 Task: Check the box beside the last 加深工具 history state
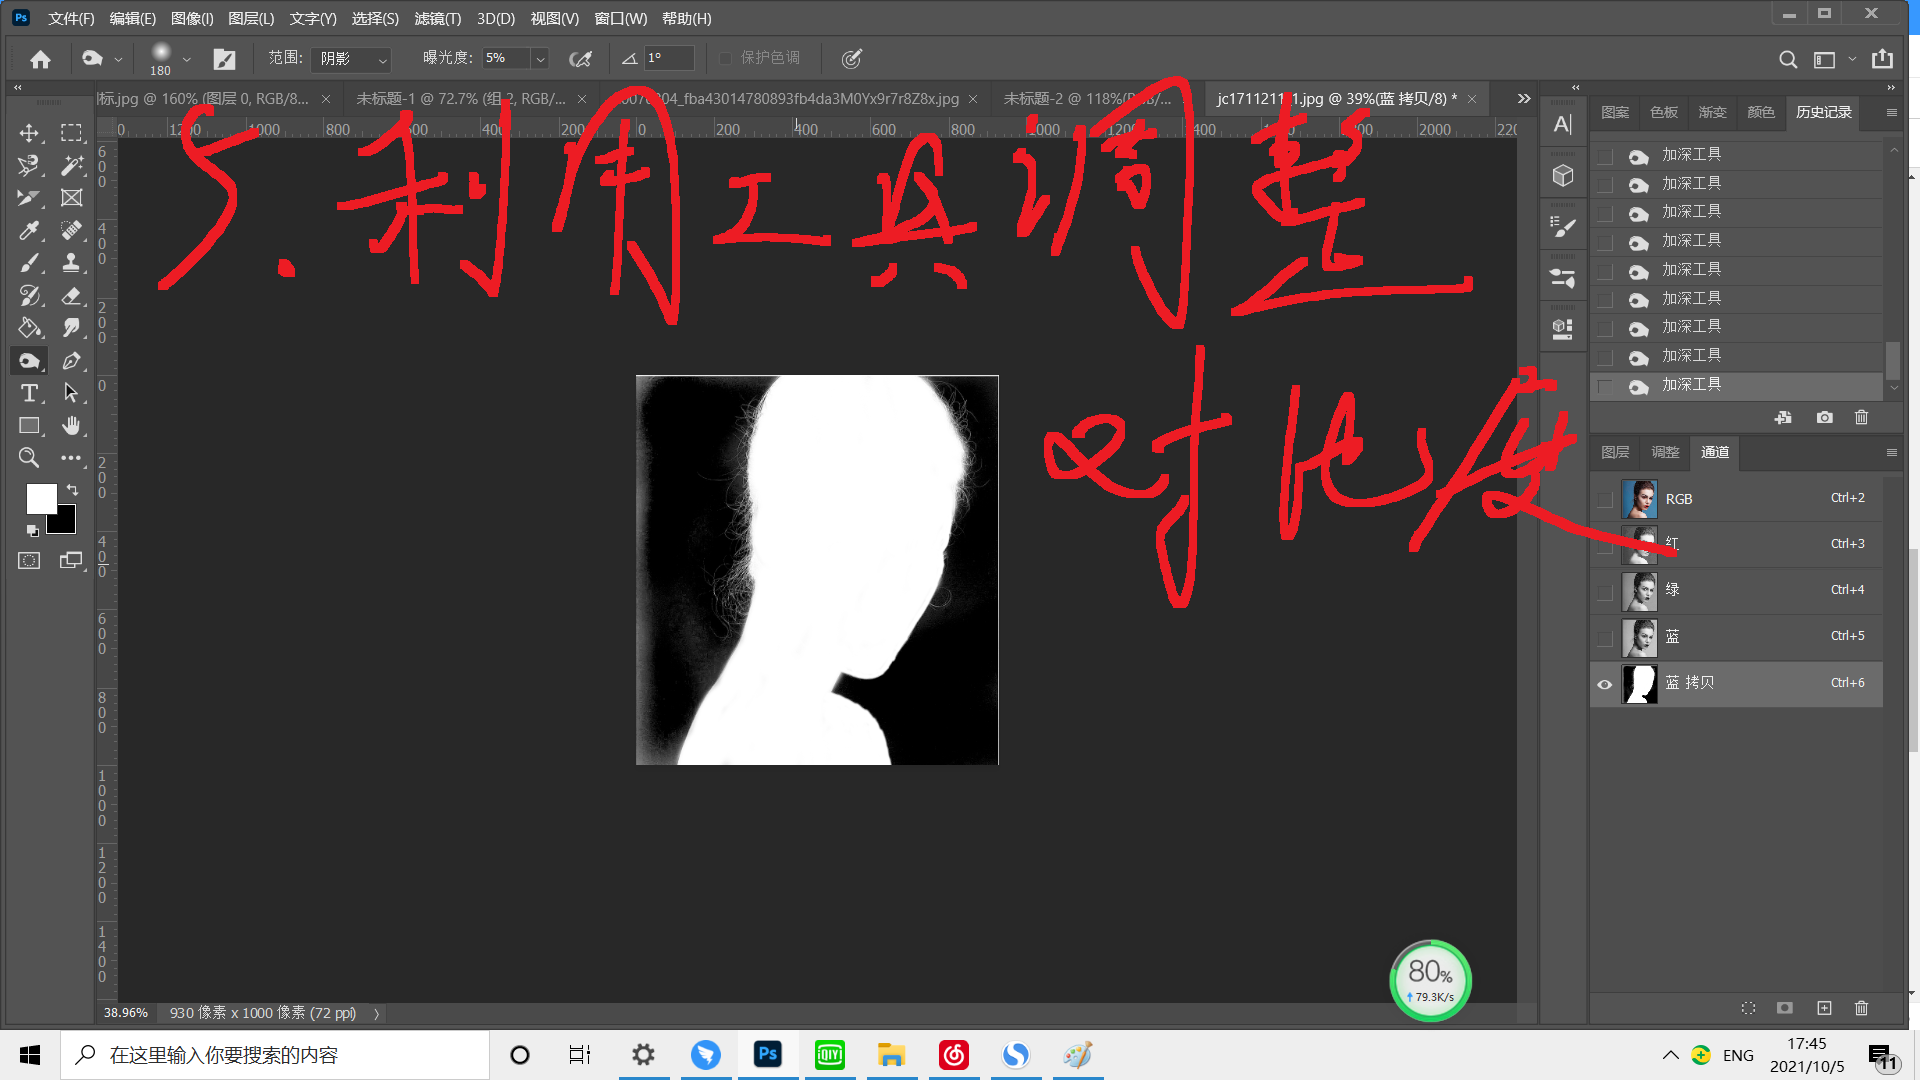(1603, 385)
